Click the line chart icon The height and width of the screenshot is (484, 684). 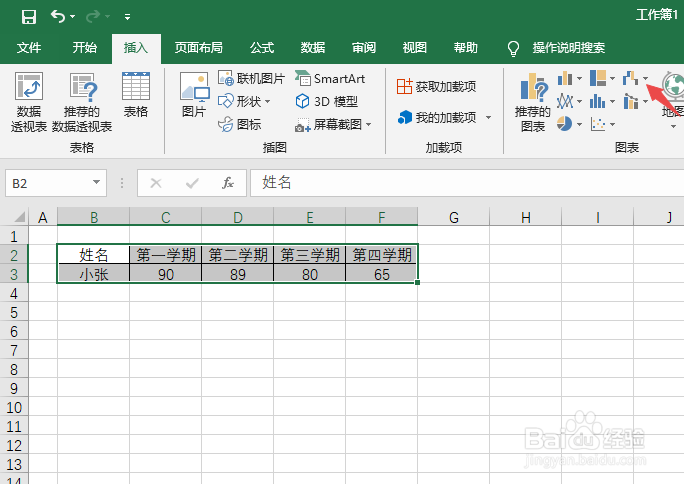point(565,102)
